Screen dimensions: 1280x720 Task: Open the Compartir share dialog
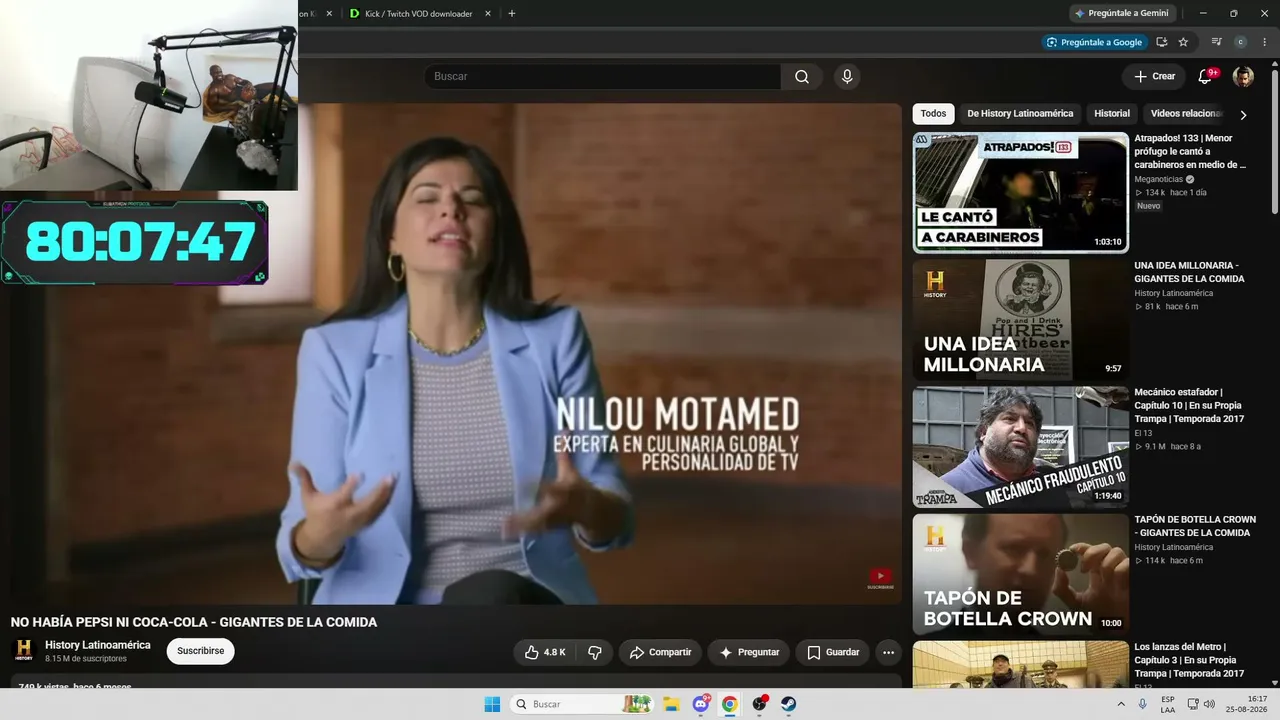pyautogui.click(x=660, y=652)
